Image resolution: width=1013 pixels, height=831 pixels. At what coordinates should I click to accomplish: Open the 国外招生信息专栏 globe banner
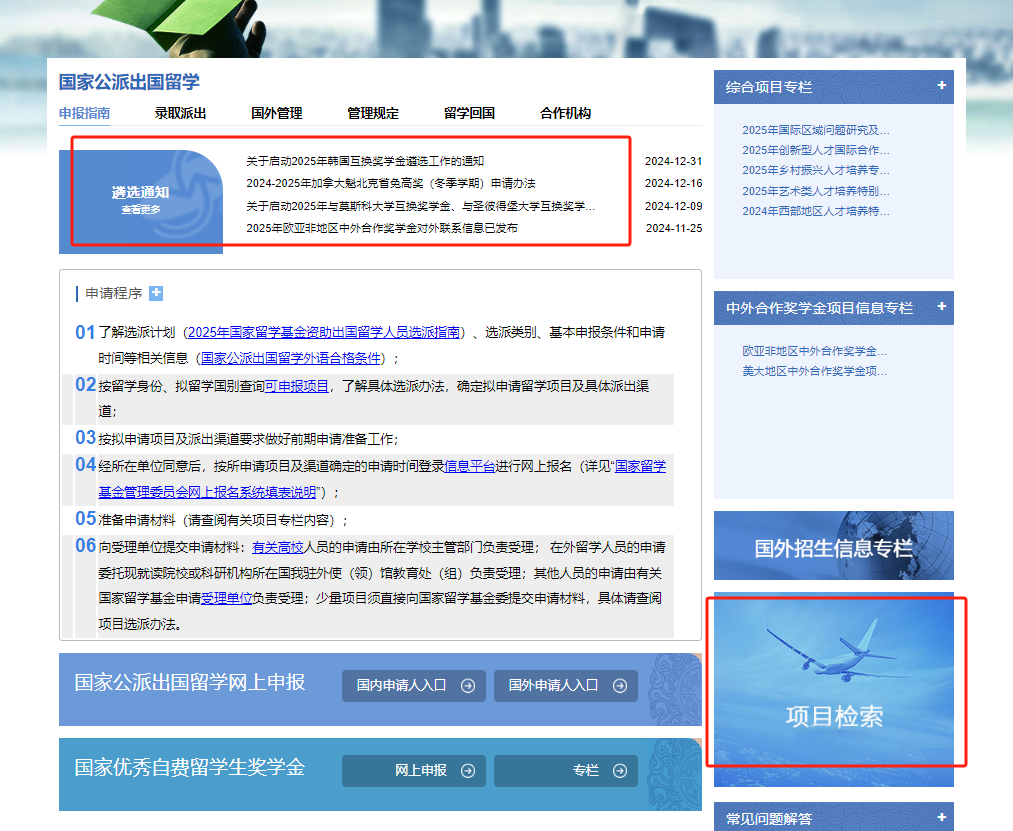[x=833, y=546]
